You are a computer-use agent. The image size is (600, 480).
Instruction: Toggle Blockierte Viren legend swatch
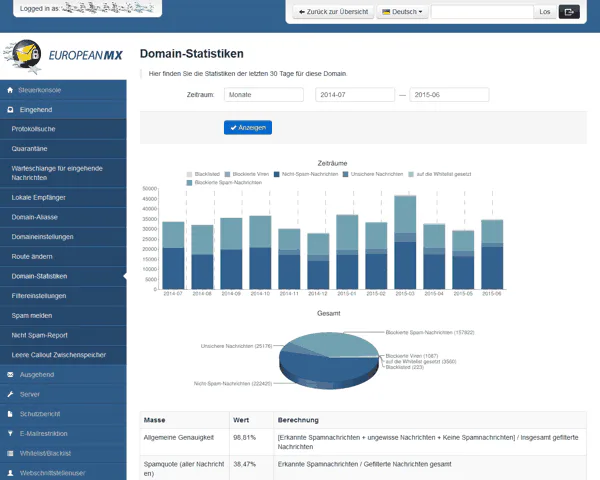click(x=227, y=175)
